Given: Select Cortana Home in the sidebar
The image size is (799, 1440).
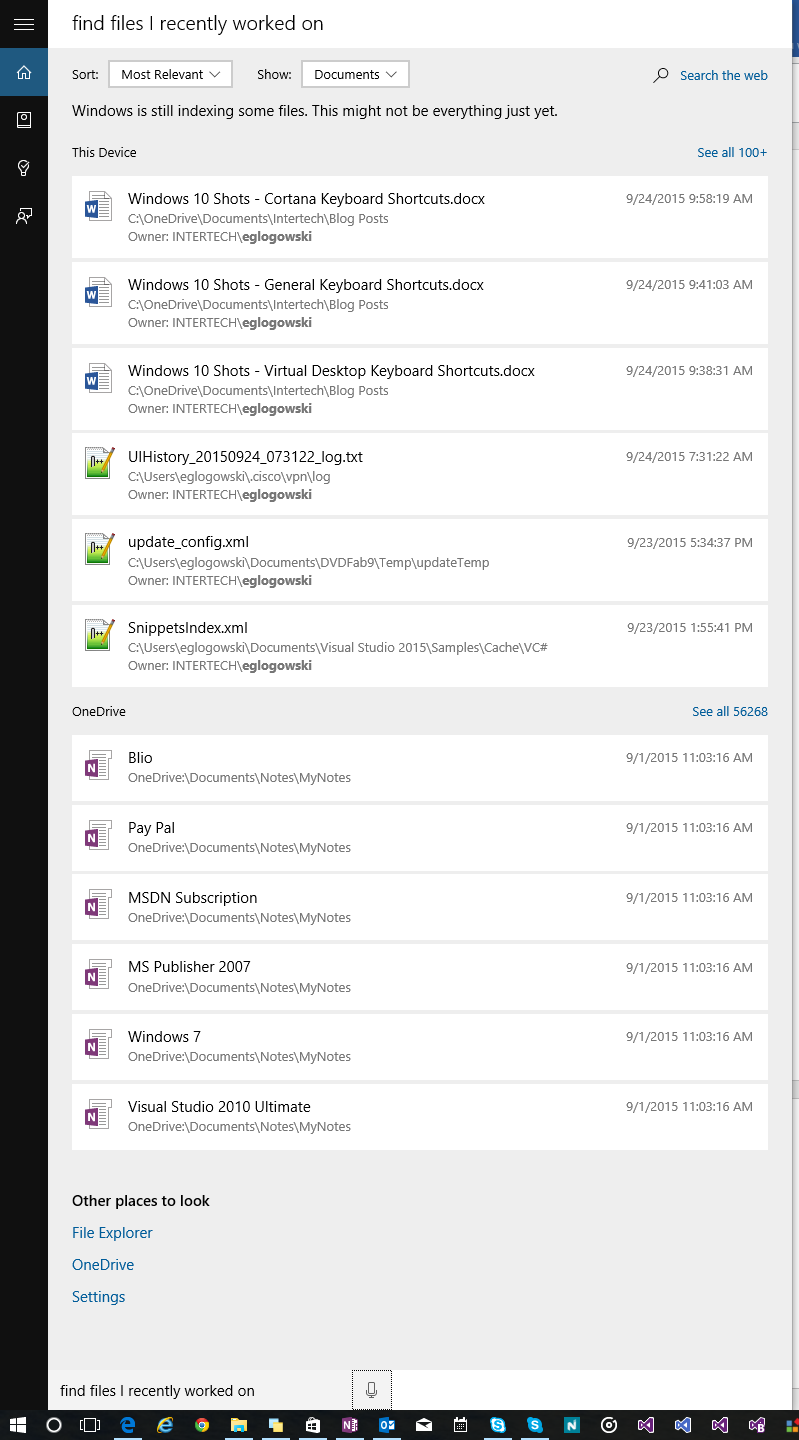Looking at the screenshot, I should point(24,72).
